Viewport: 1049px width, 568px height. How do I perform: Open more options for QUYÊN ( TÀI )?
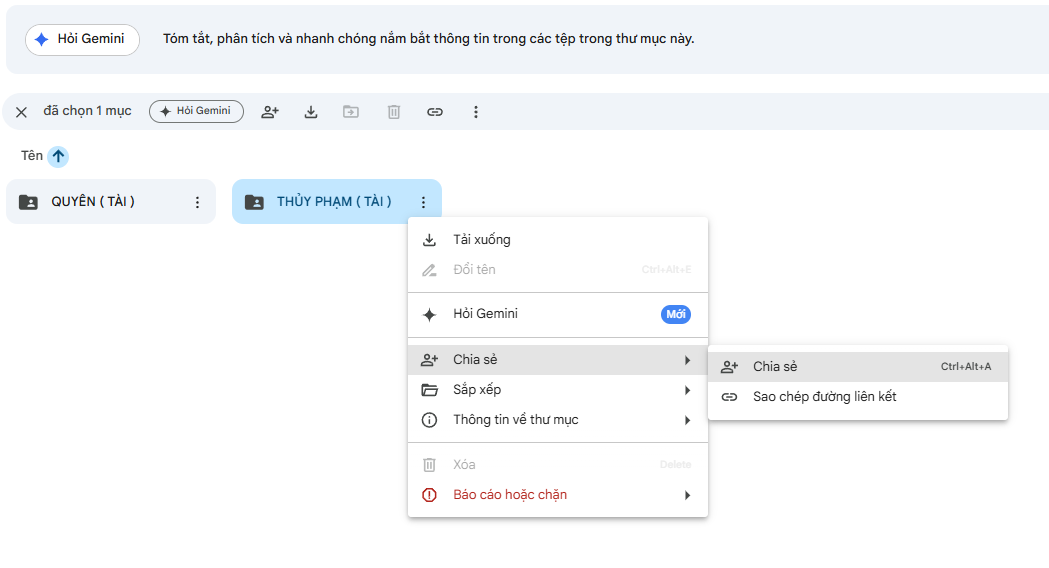197,202
